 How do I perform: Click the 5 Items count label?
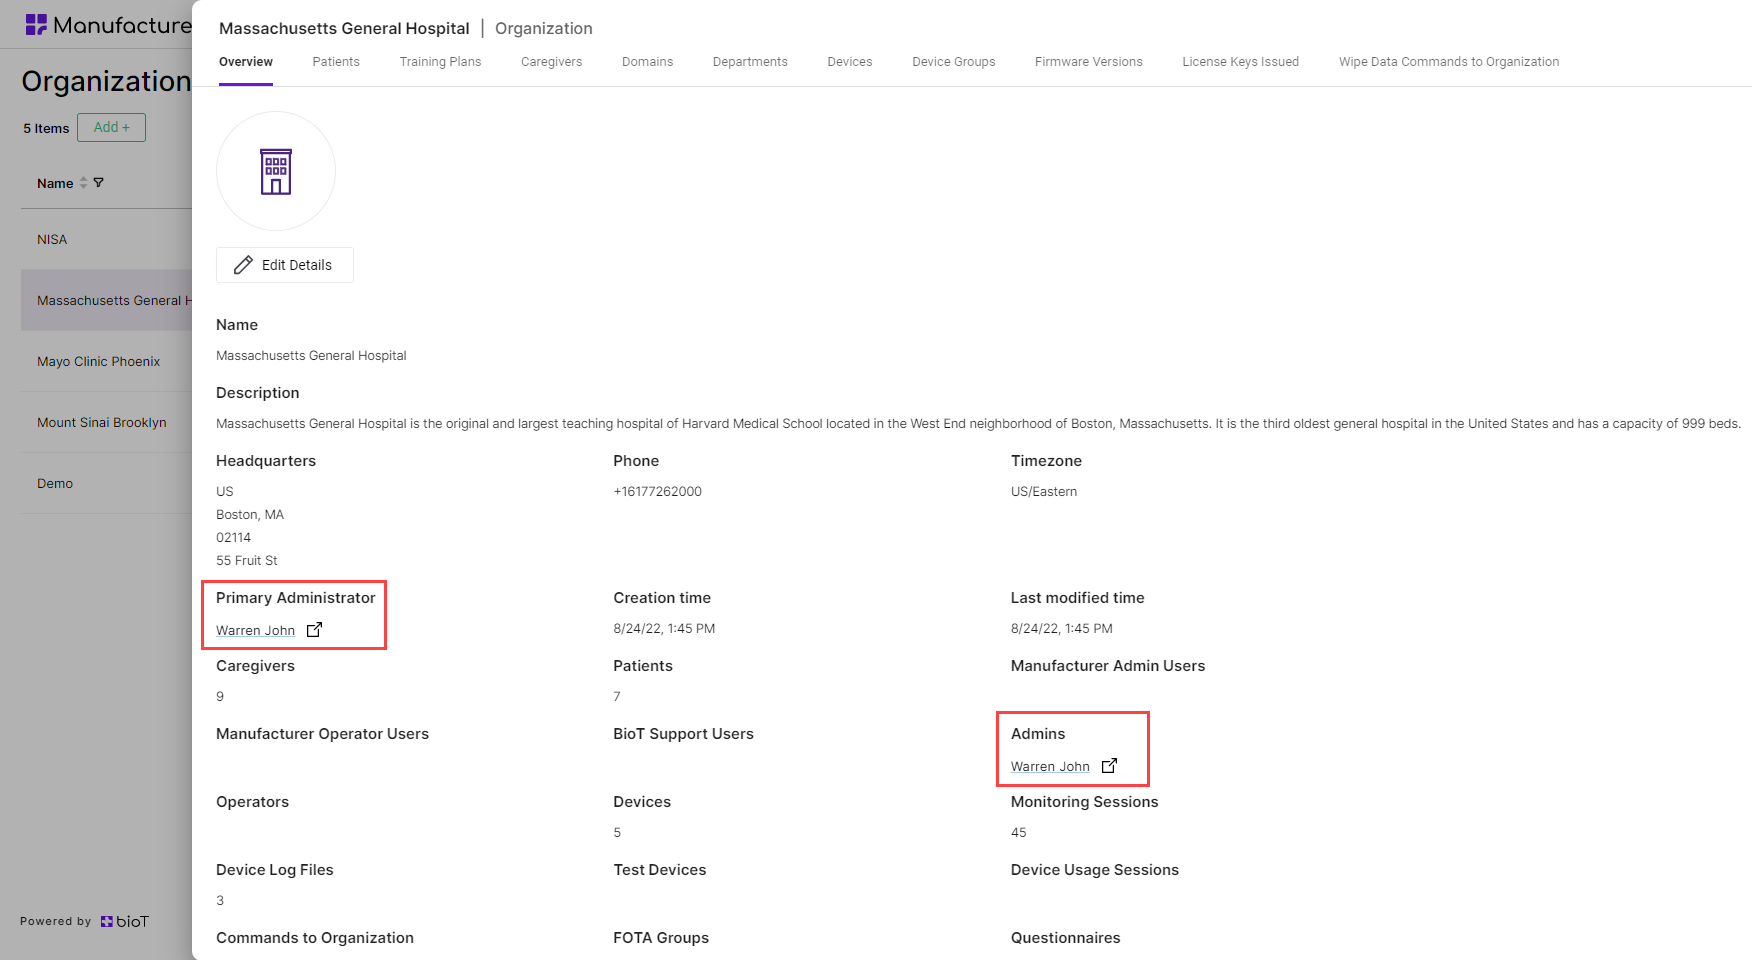pos(46,128)
